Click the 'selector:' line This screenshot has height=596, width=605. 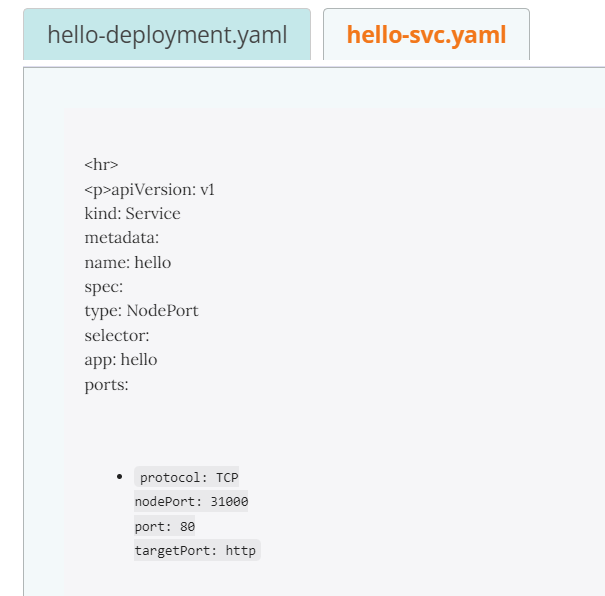tap(117, 335)
